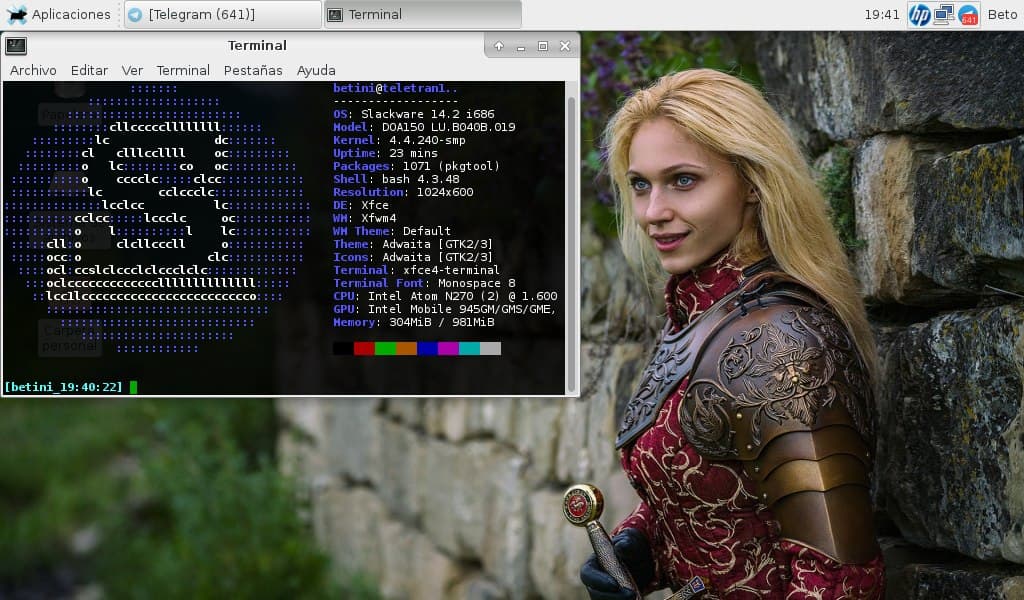Viewport: 1024px width, 600px height.
Task: Click the red color block in terminal output
Action: point(364,348)
